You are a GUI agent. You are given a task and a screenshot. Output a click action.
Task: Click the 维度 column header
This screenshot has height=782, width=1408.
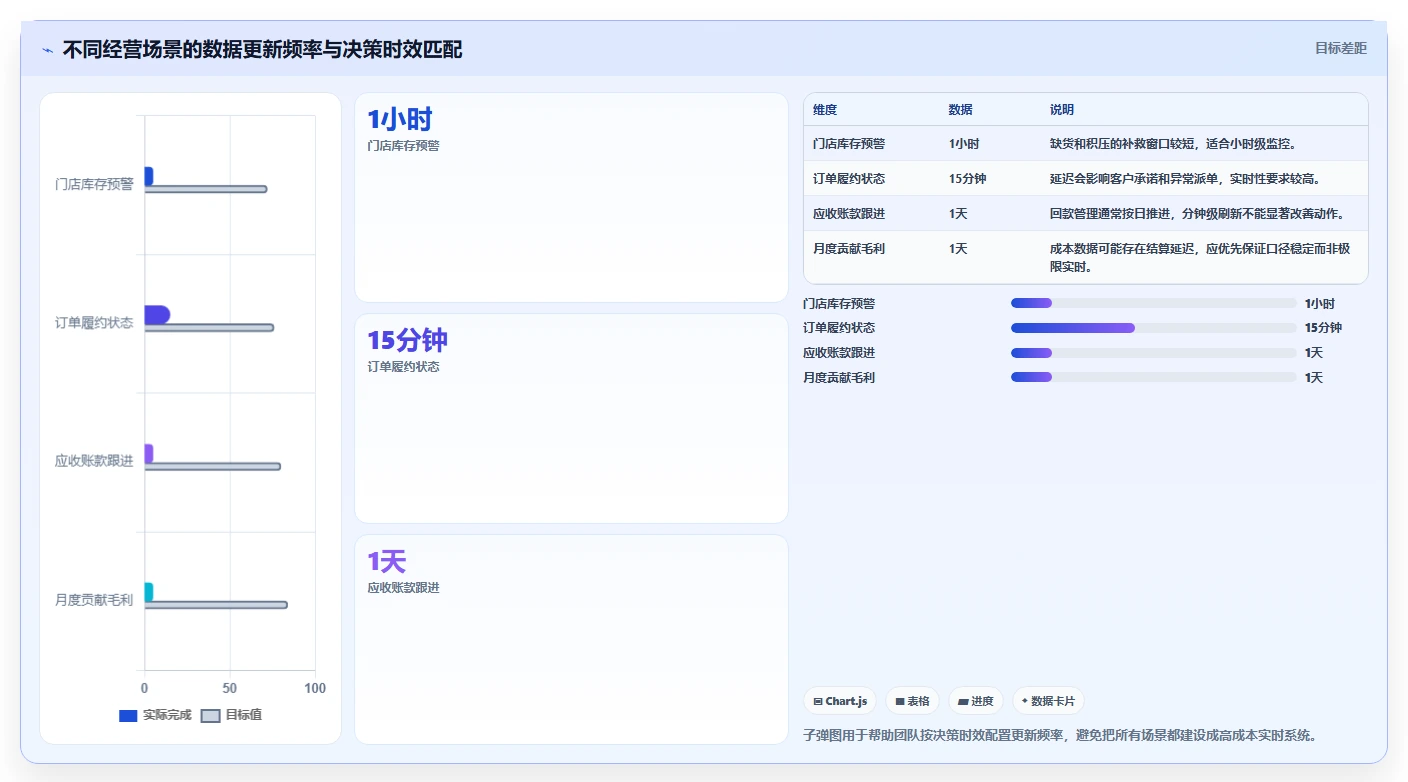pos(825,110)
